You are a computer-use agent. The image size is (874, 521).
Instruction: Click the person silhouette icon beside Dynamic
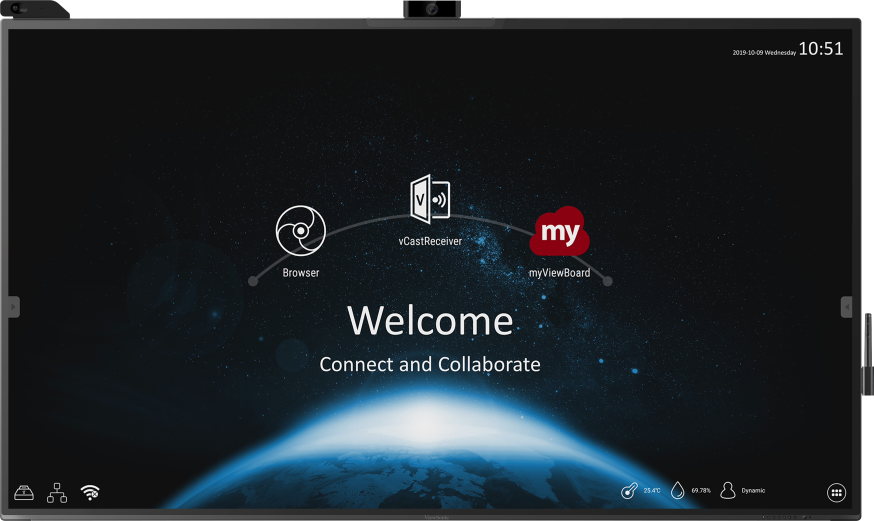[728, 490]
